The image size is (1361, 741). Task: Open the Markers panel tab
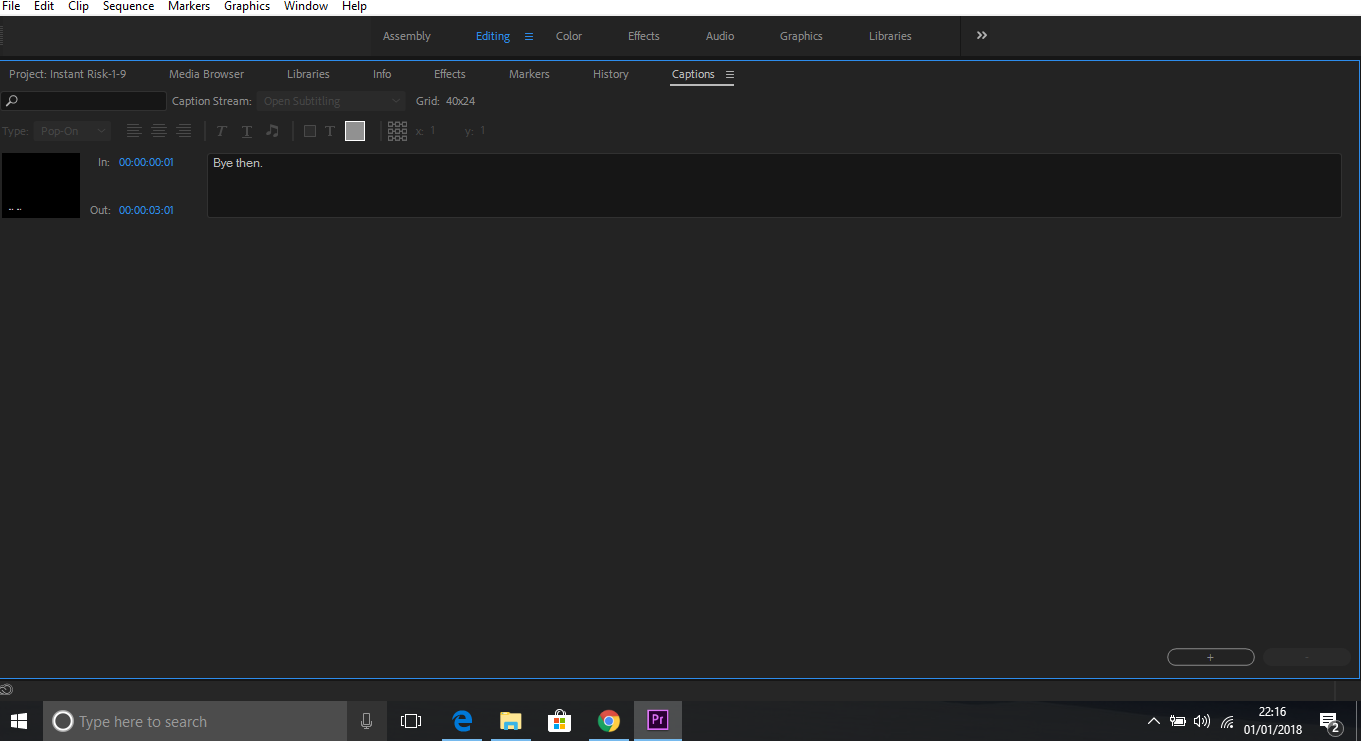pyautogui.click(x=529, y=74)
